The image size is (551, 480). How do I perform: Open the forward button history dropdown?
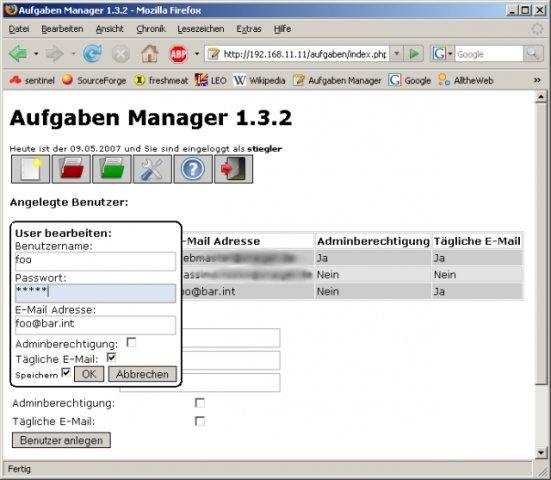(x=73, y=54)
